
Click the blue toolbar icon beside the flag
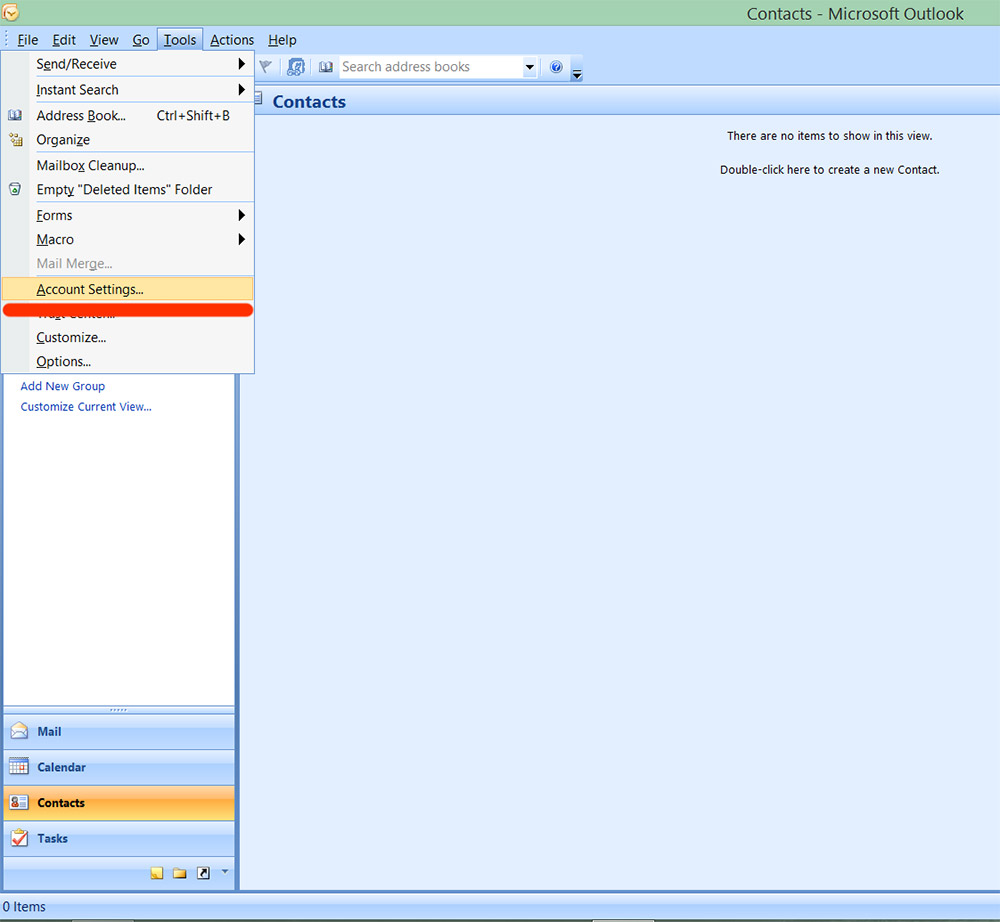tap(296, 66)
